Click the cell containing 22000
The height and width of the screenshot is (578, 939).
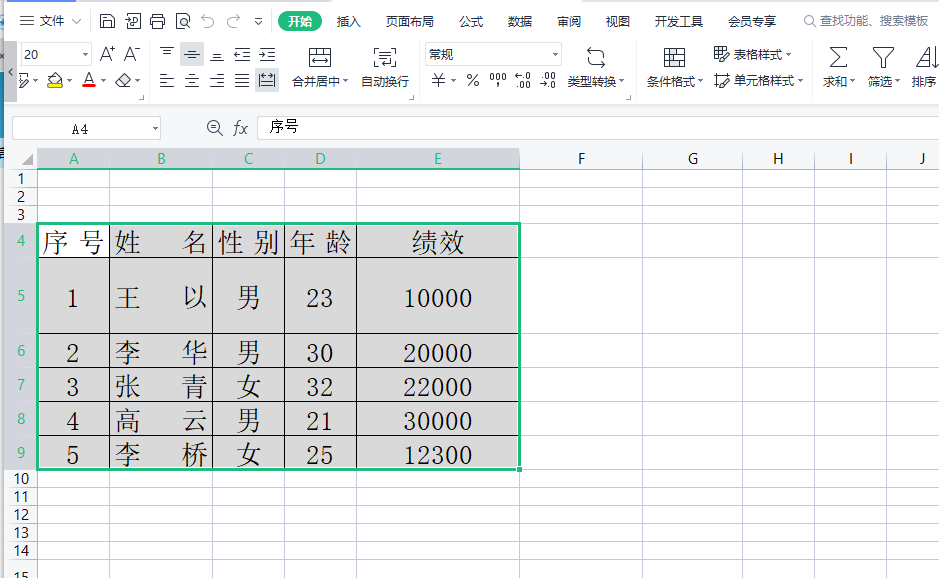click(438, 385)
